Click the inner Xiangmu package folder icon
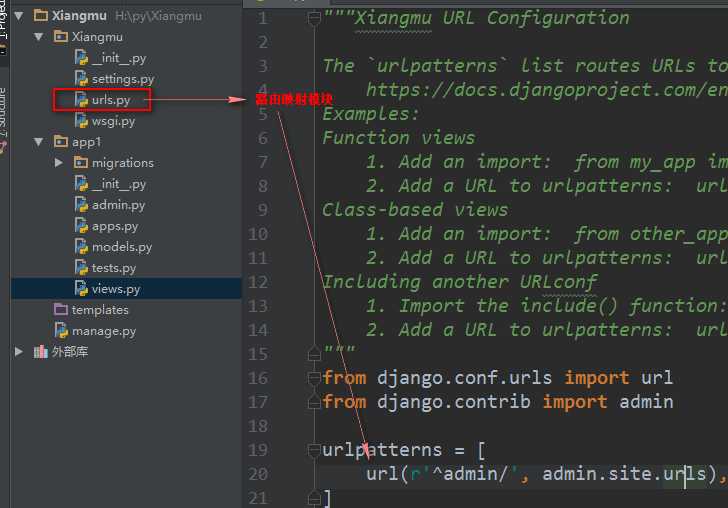 tap(61, 36)
